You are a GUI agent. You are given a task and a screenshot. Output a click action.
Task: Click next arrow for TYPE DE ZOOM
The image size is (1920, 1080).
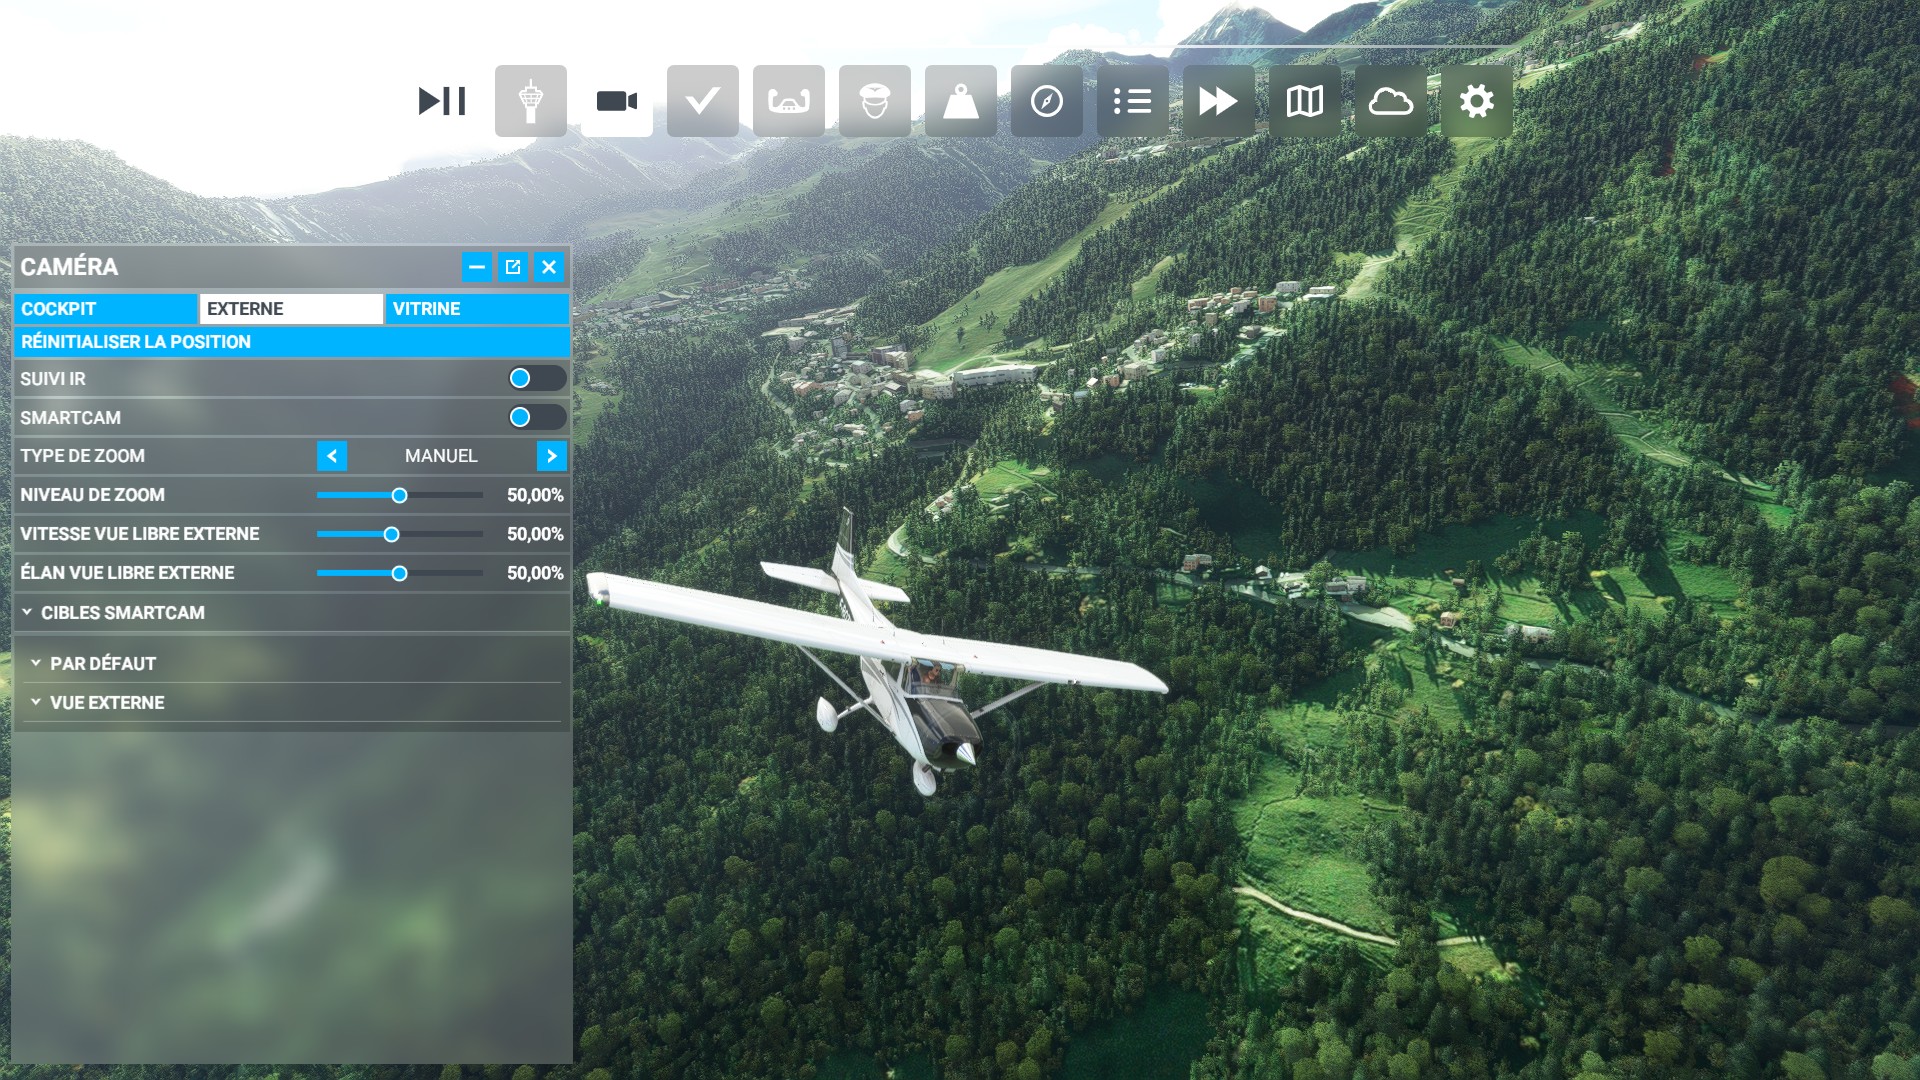click(x=551, y=456)
